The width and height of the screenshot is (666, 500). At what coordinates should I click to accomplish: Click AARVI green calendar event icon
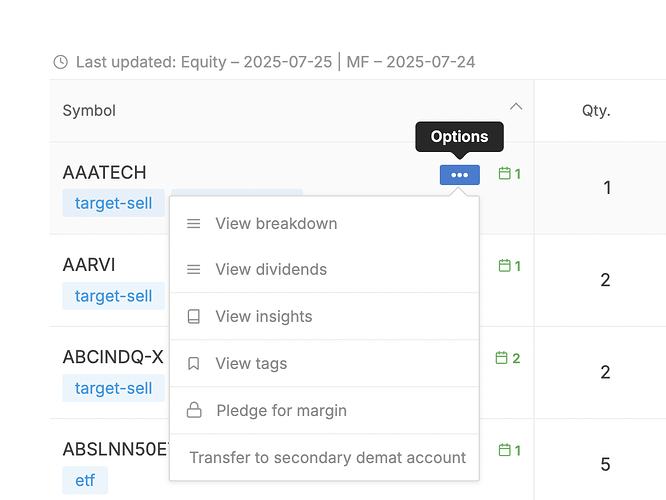[x=505, y=266]
